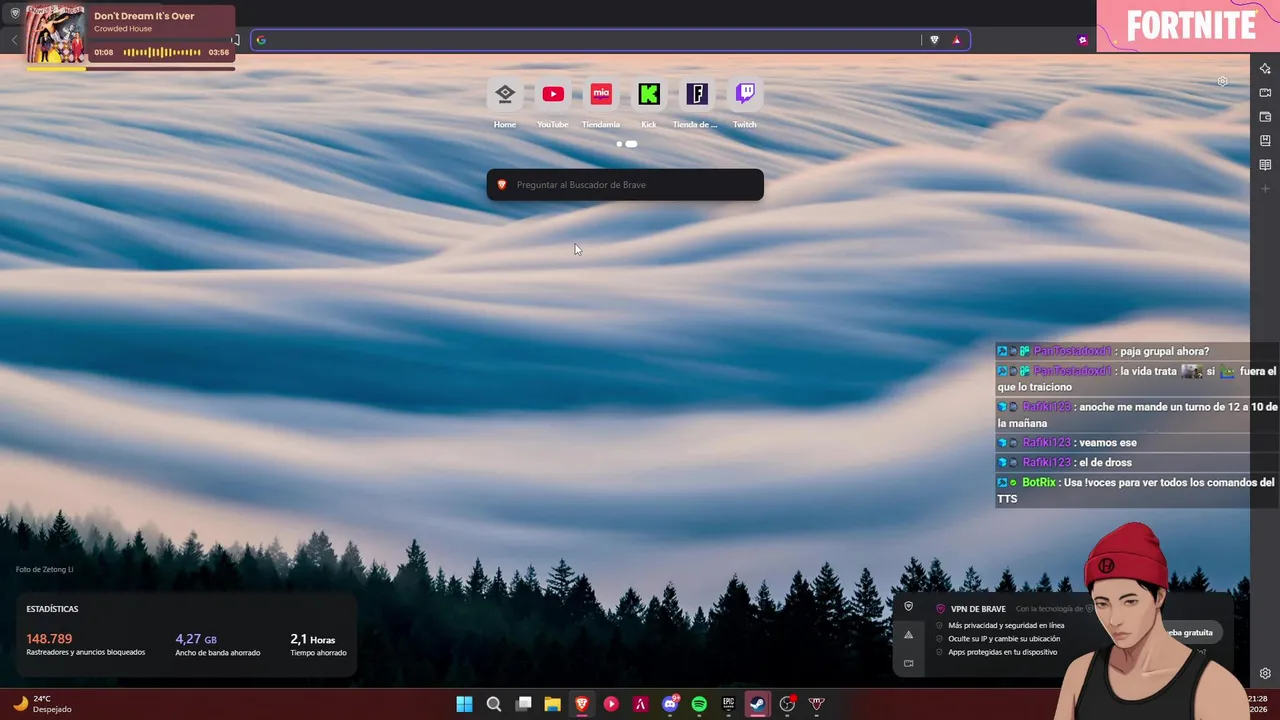Click the Brave Search input box
The width and height of the screenshot is (1280, 720).
coord(625,185)
